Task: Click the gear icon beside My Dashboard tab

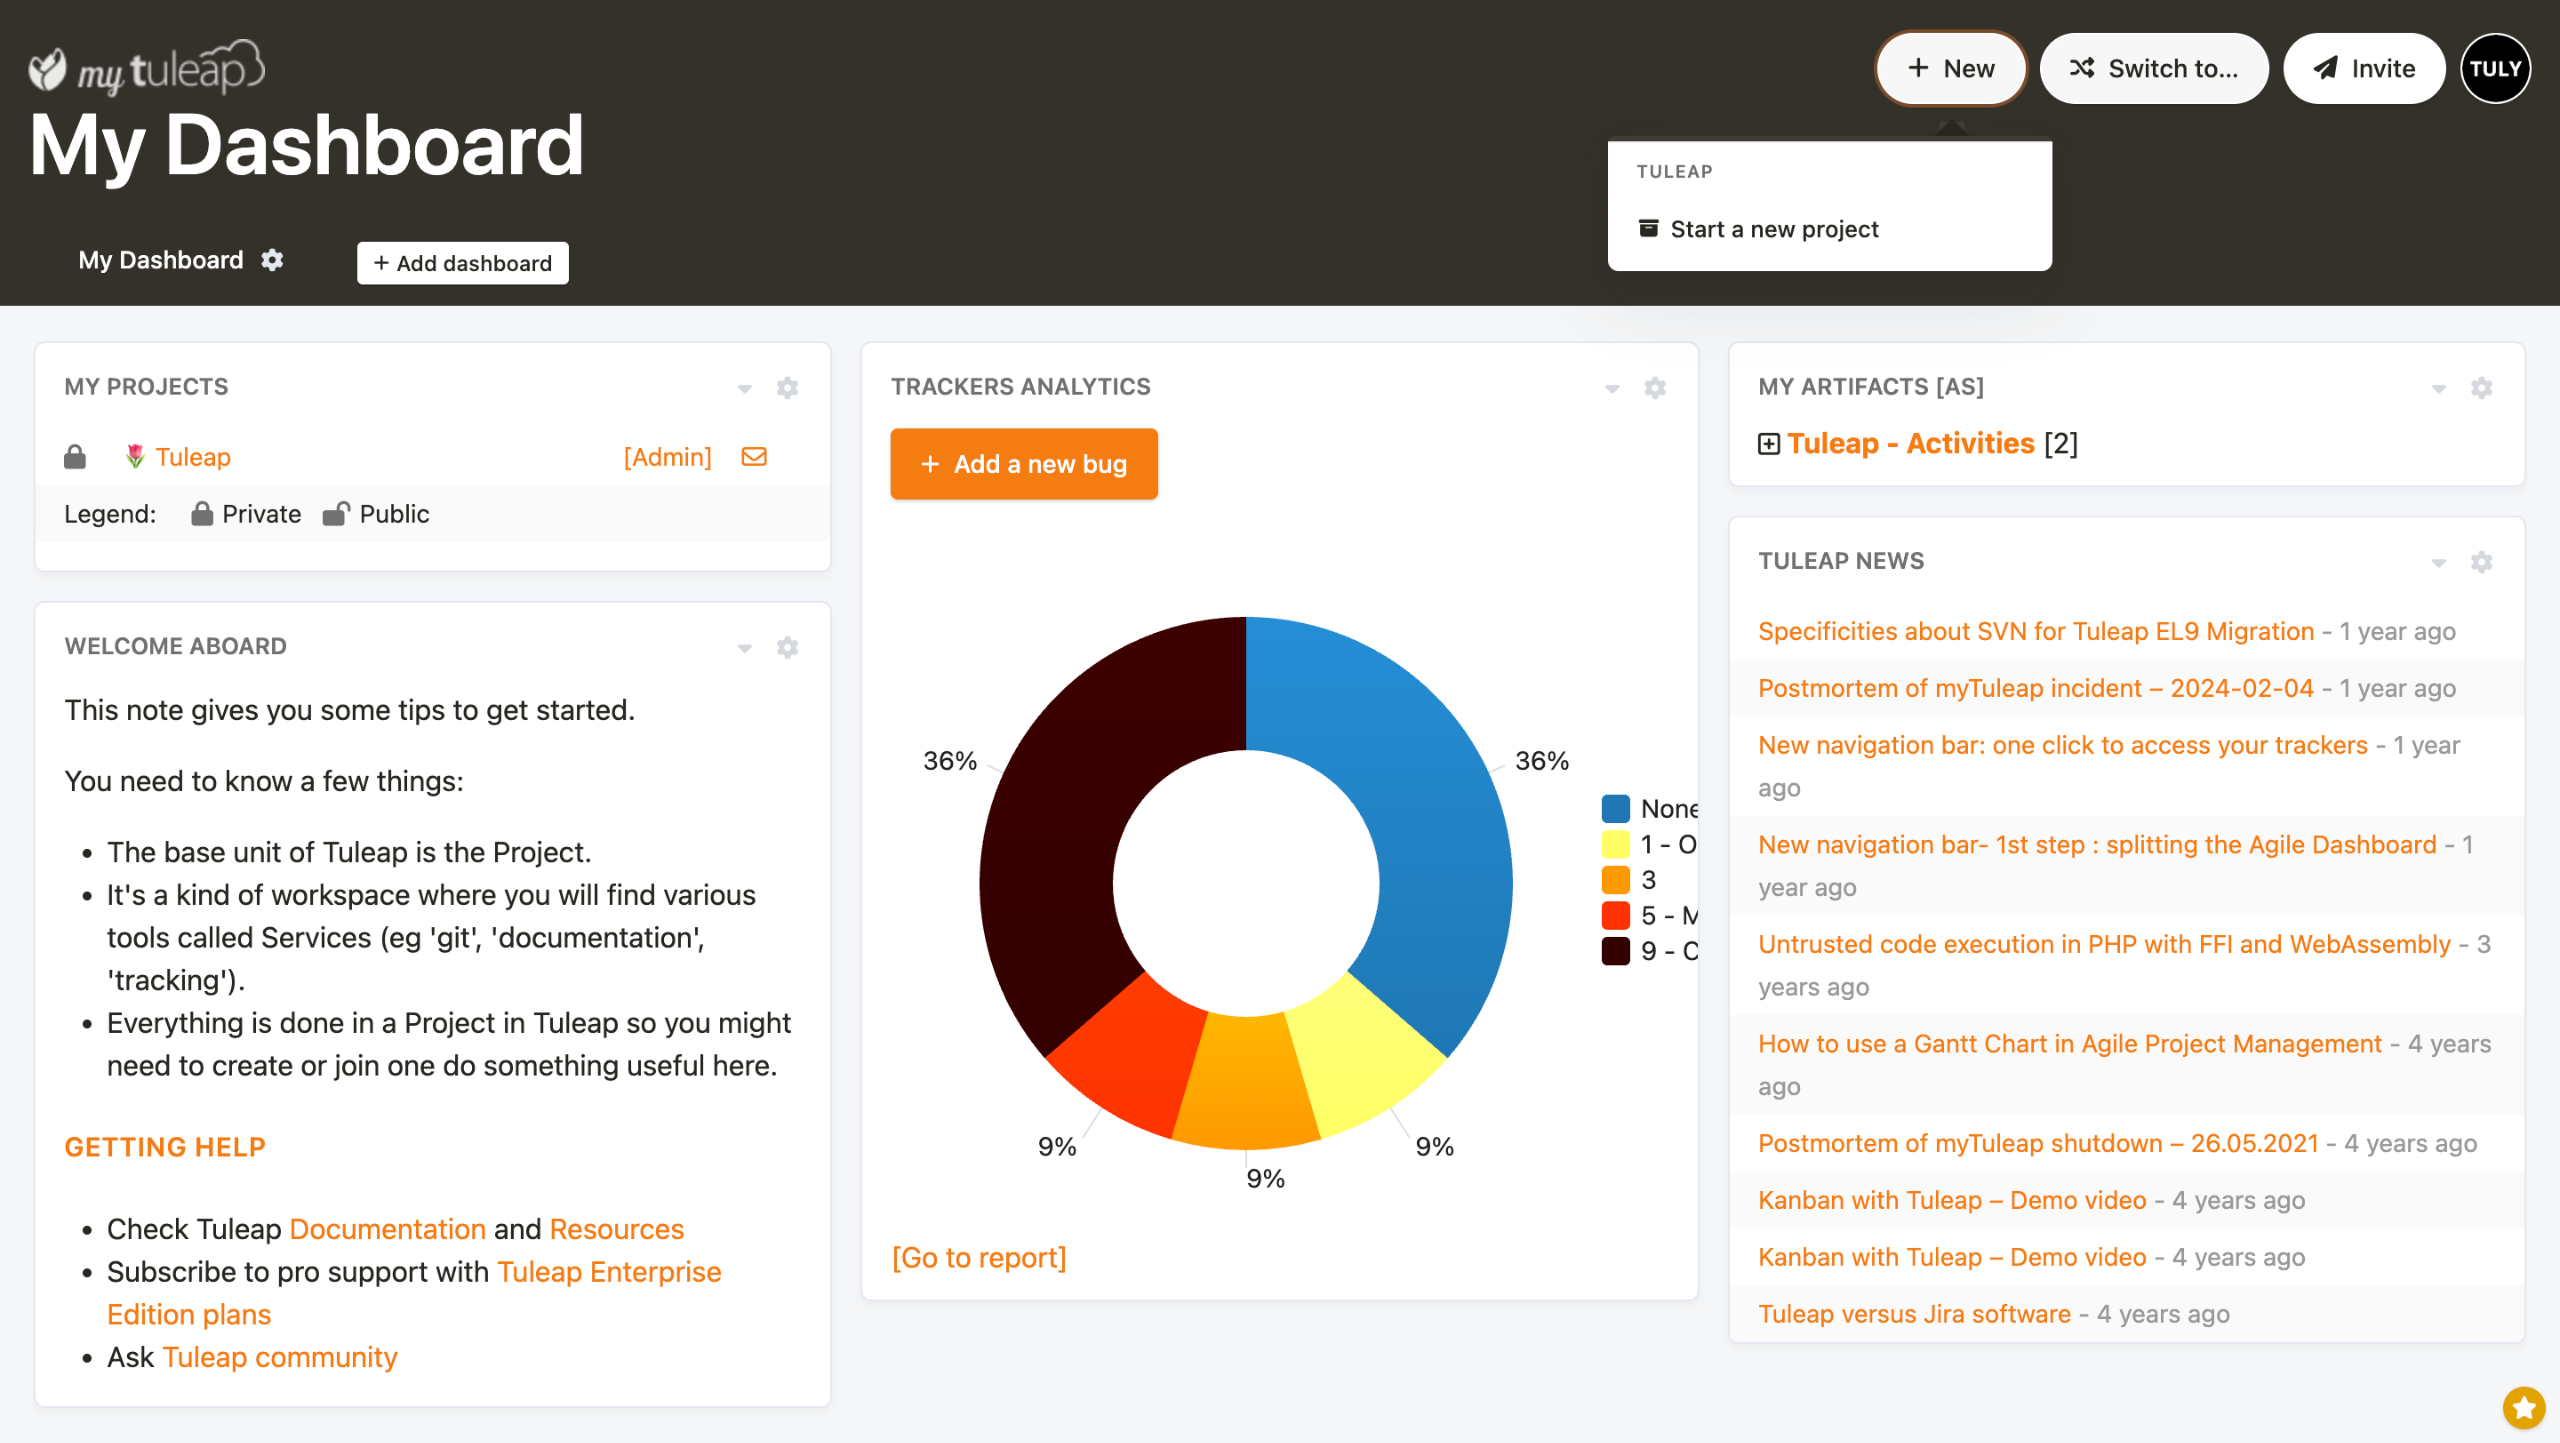Action: click(x=272, y=260)
